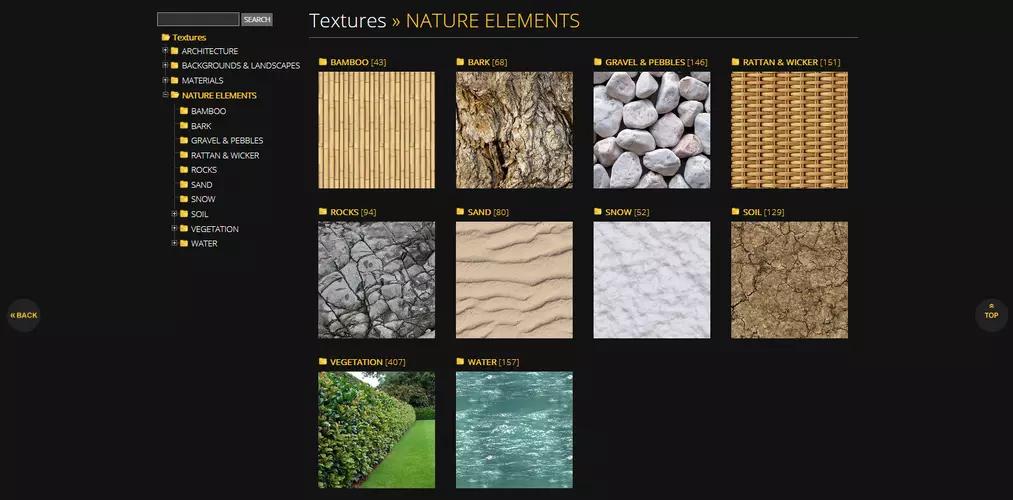
Task: Open MATERIALS category in sidebar
Action: point(202,81)
